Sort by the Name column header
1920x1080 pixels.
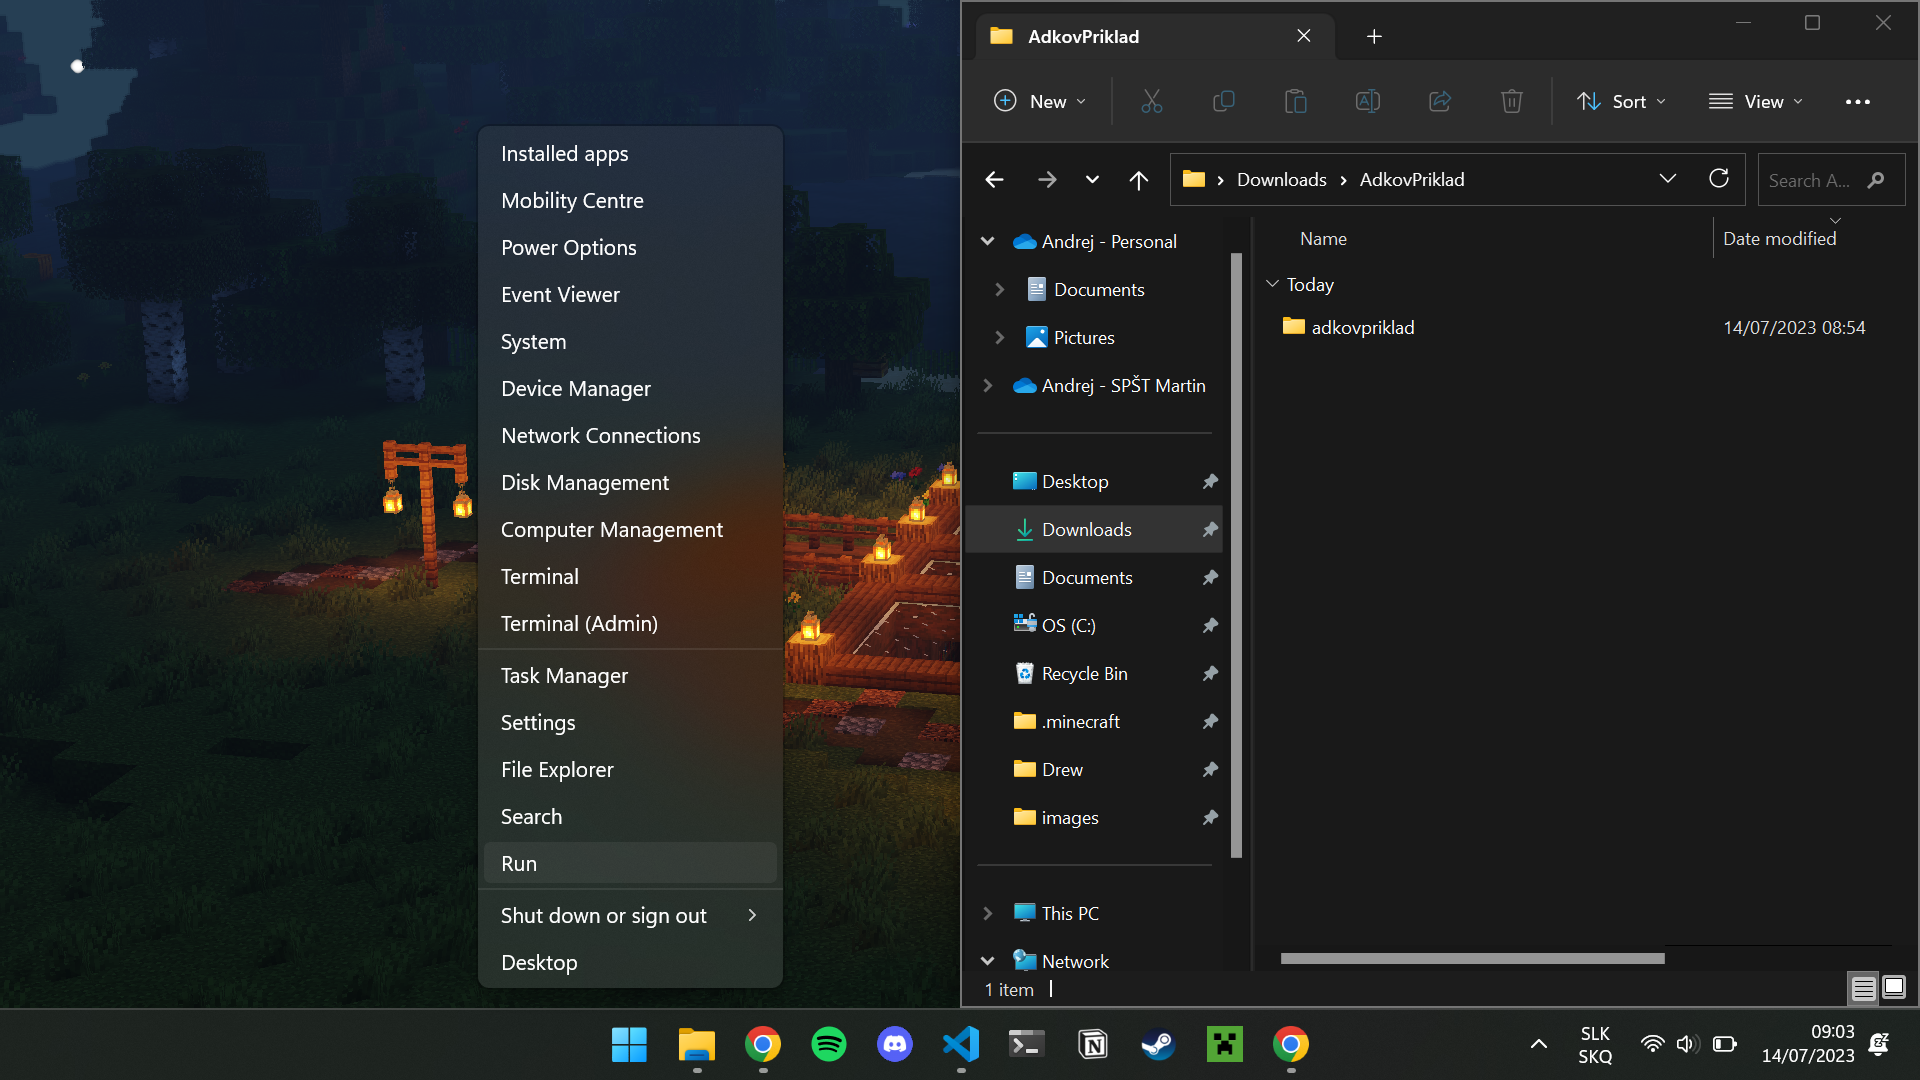point(1323,238)
